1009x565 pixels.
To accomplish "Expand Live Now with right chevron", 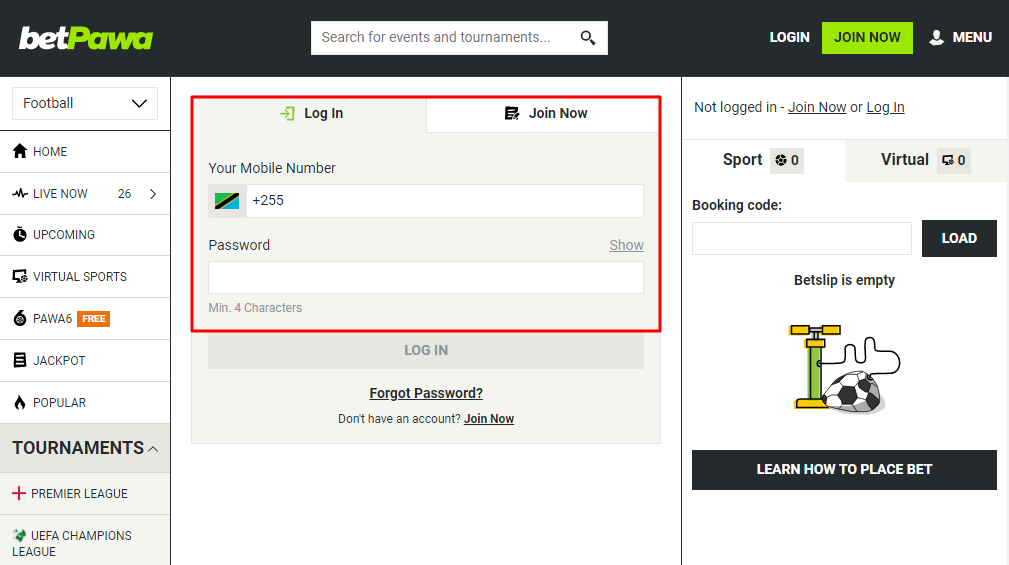I will click(x=153, y=194).
